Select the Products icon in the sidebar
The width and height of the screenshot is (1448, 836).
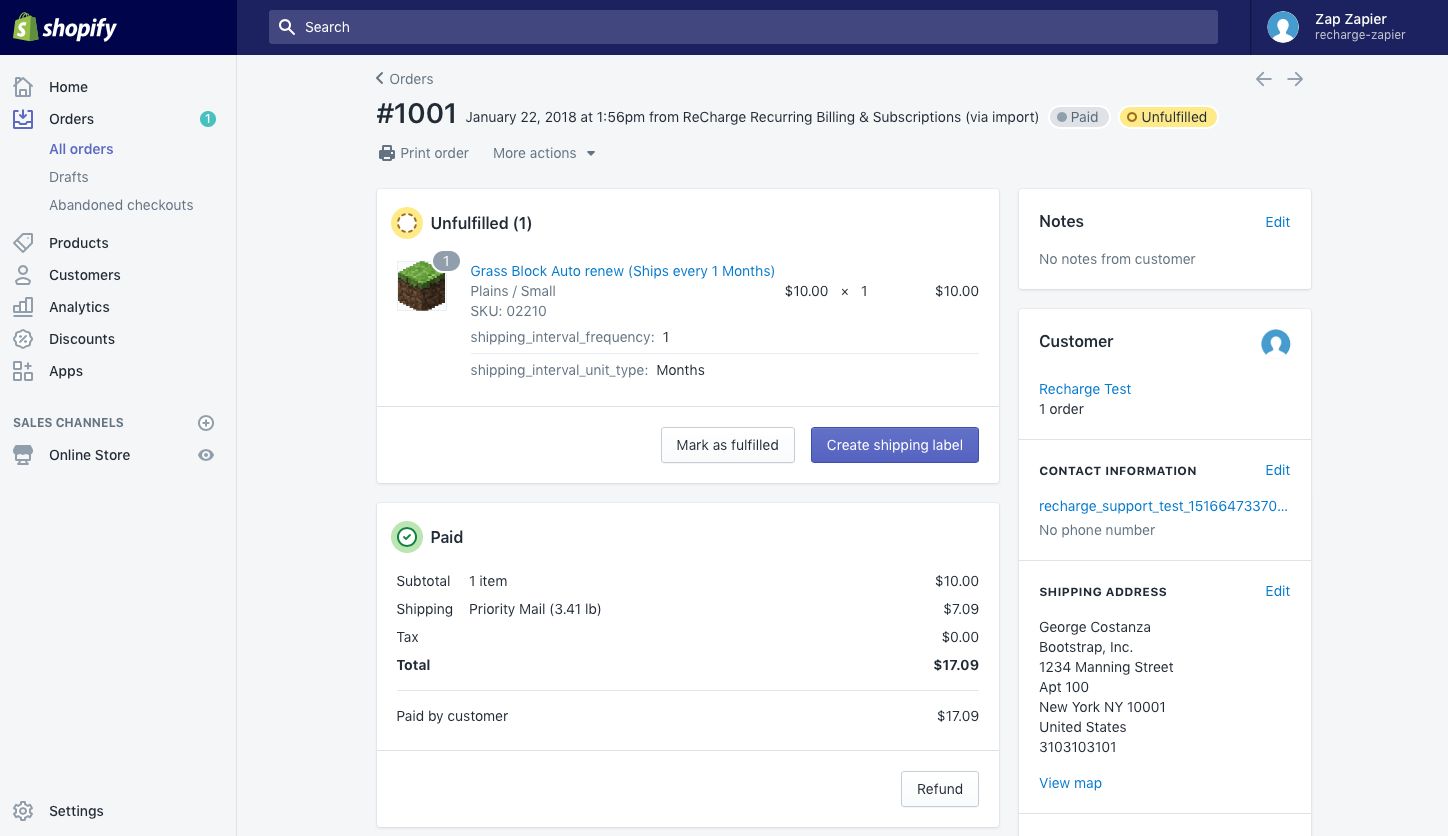[22, 242]
